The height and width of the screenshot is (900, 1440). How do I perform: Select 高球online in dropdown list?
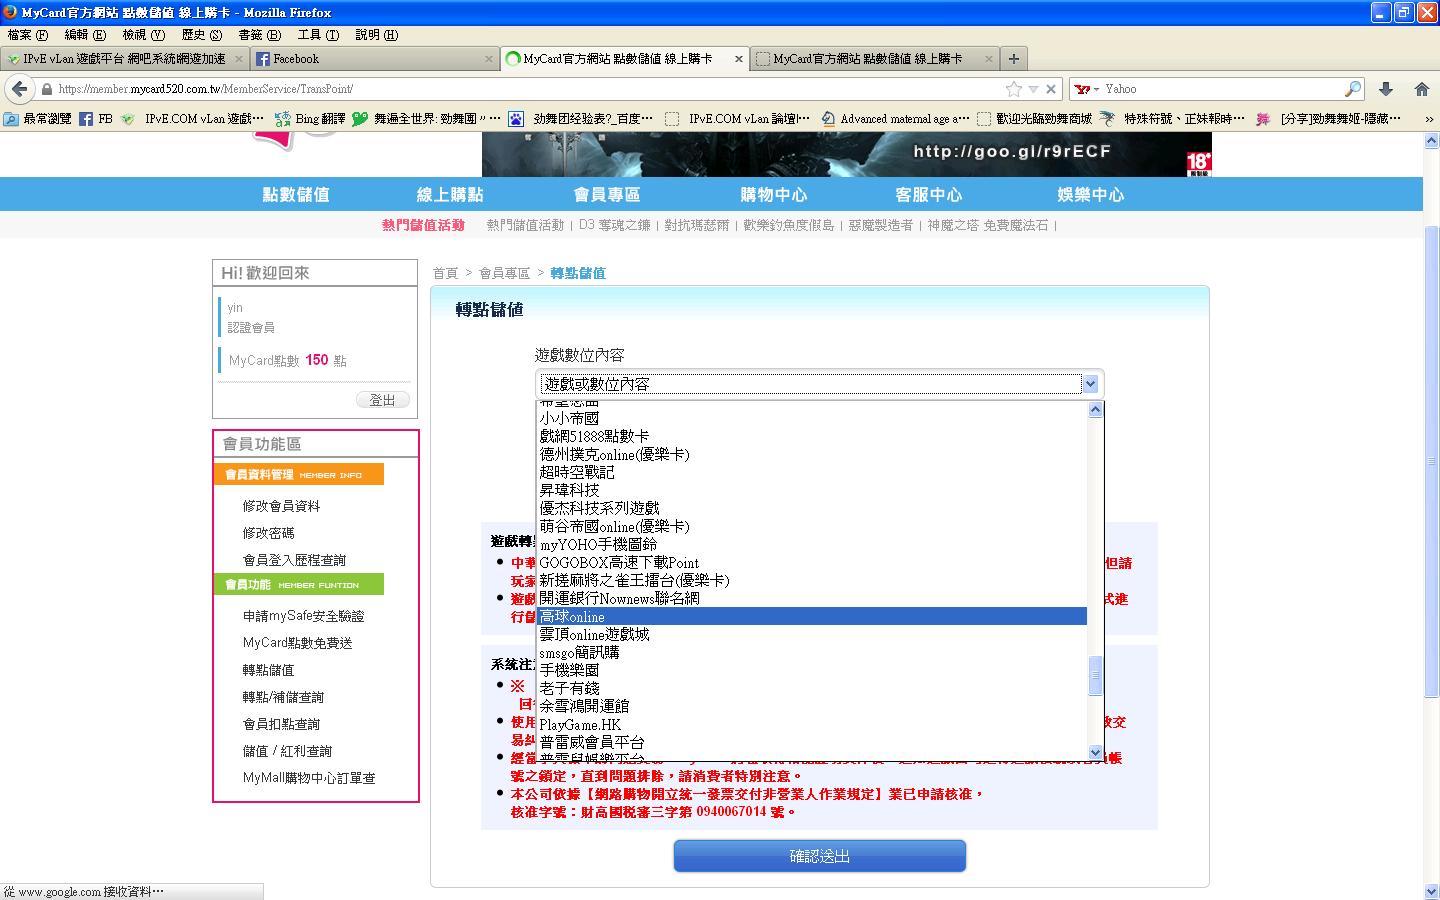[x=812, y=616]
